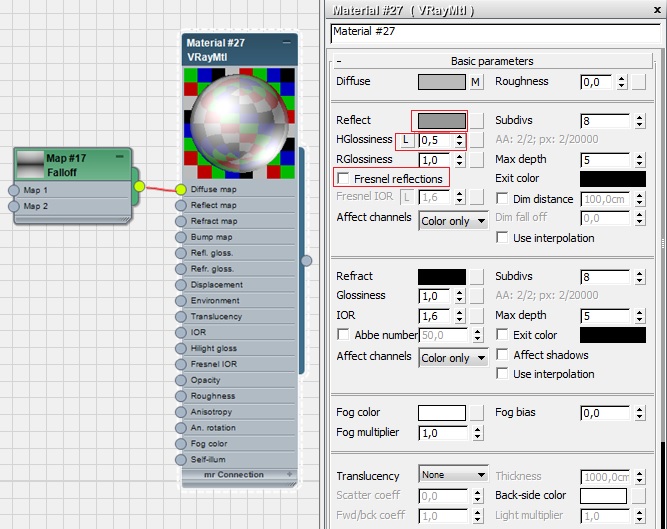Click the Roughness spinner arrows
This screenshot has height=529, width=667.
click(x=622, y=82)
